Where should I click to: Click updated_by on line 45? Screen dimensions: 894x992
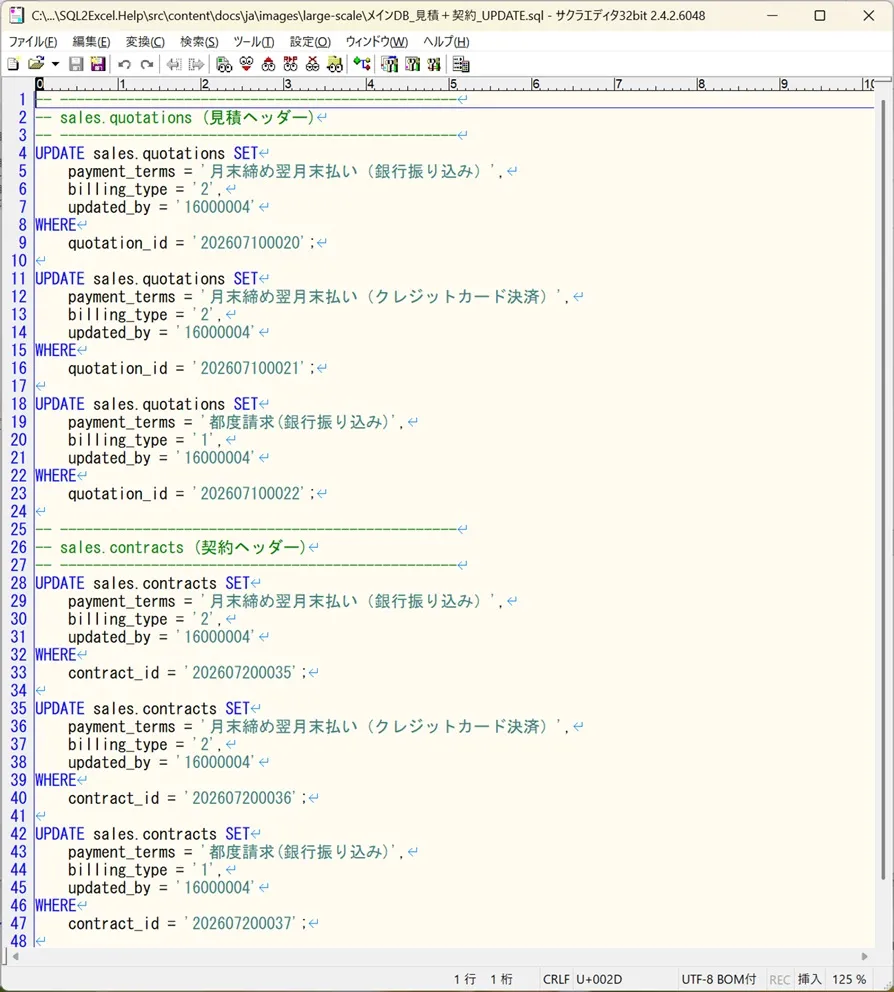click(x=109, y=888)
